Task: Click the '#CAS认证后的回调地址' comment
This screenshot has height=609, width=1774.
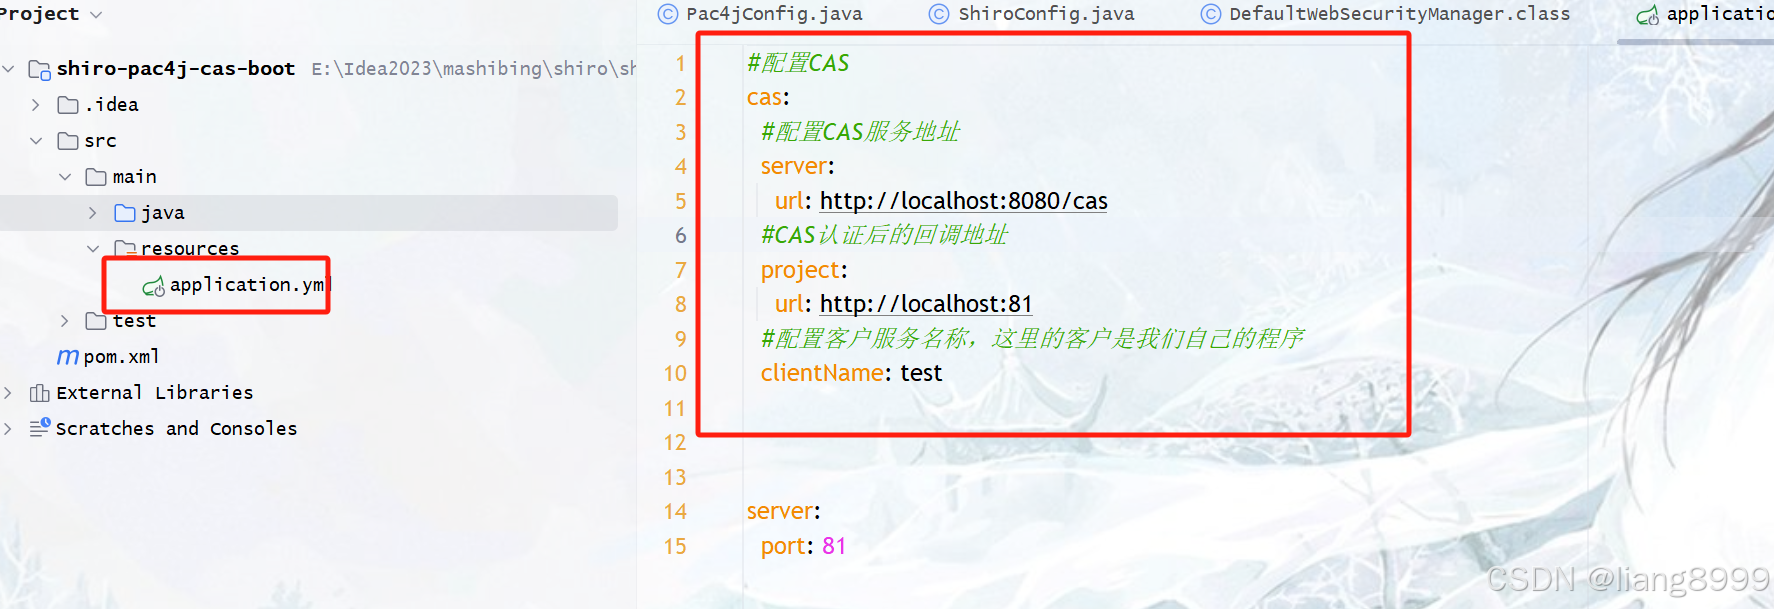Action: (x=884, y=235)
